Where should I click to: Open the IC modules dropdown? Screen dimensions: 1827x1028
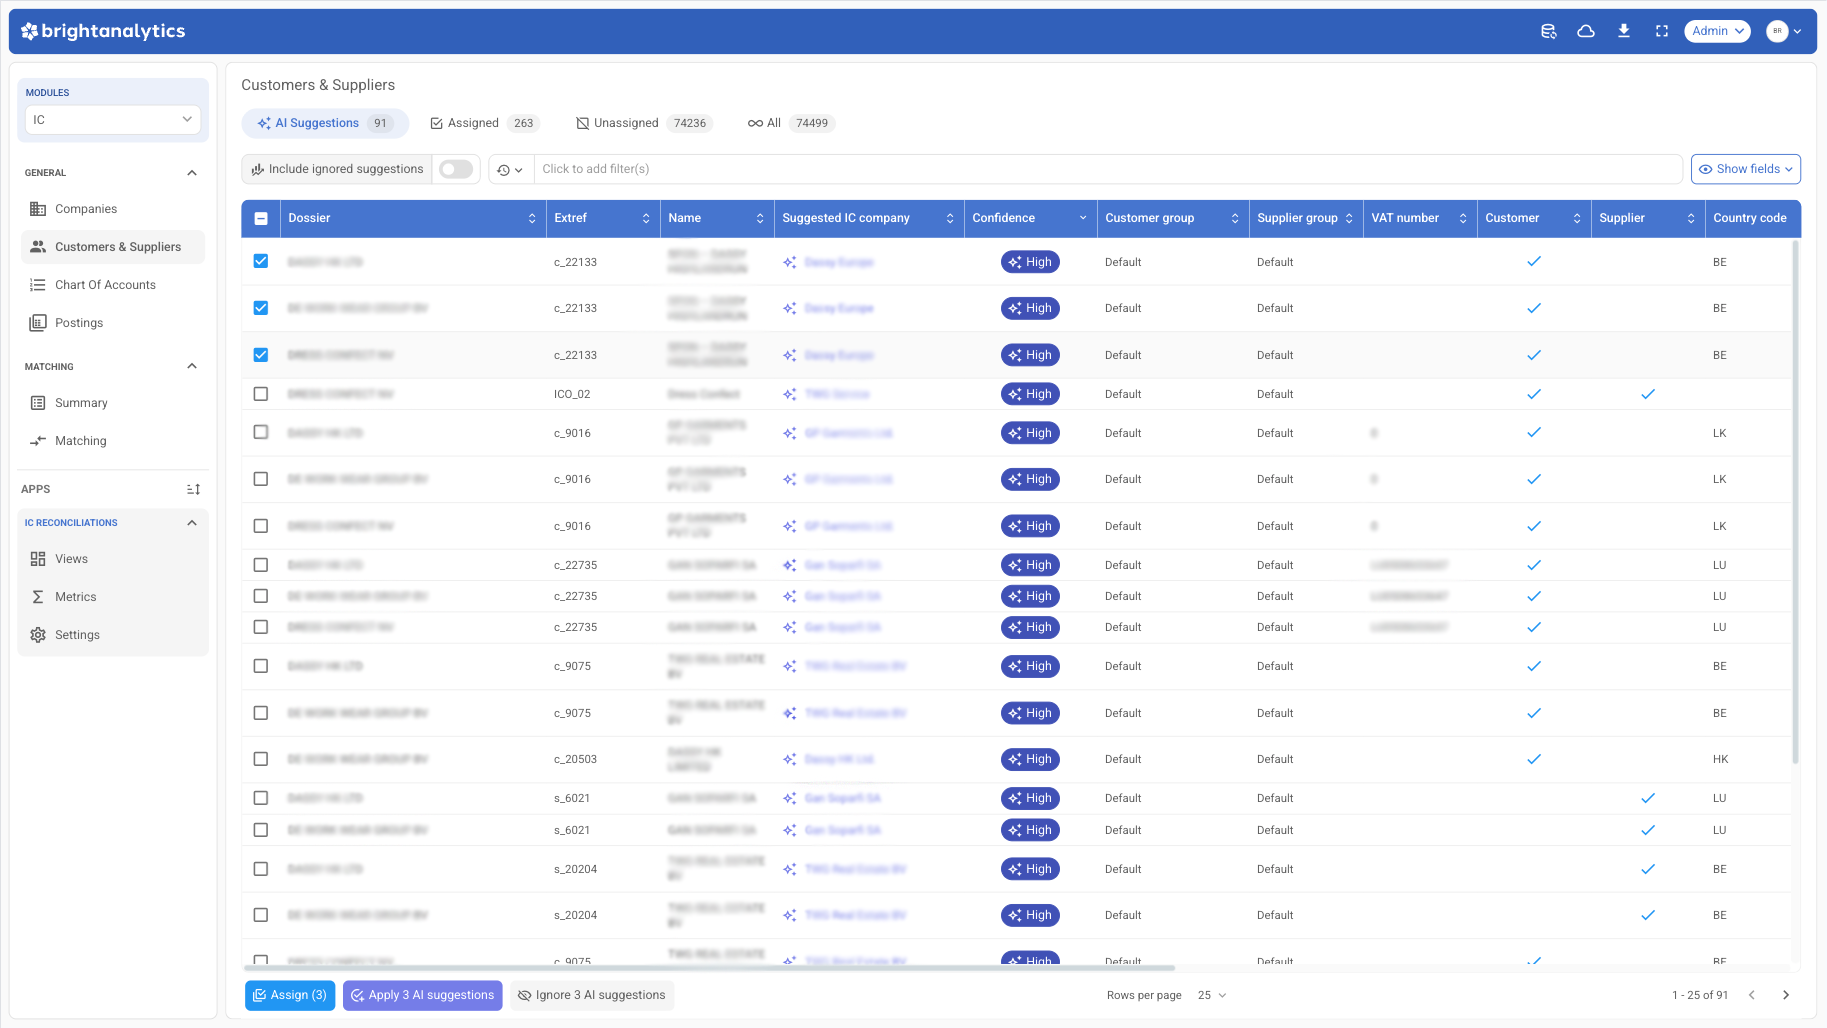pyautogui.click(x=112, y=120)
